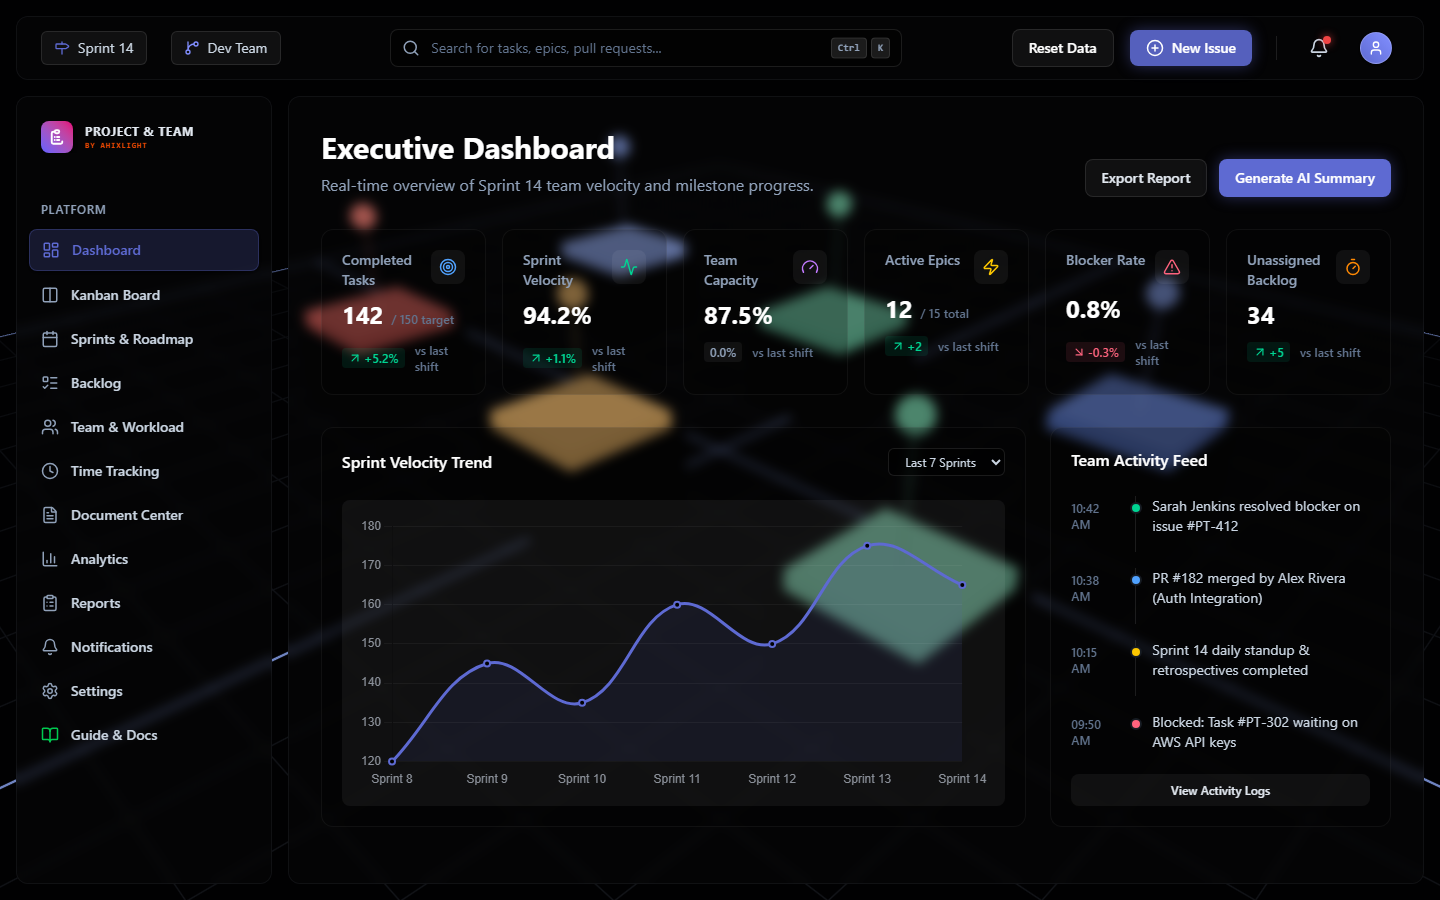
Task: Click the Kanban Board sidebar icon
Action: (50, 295)
